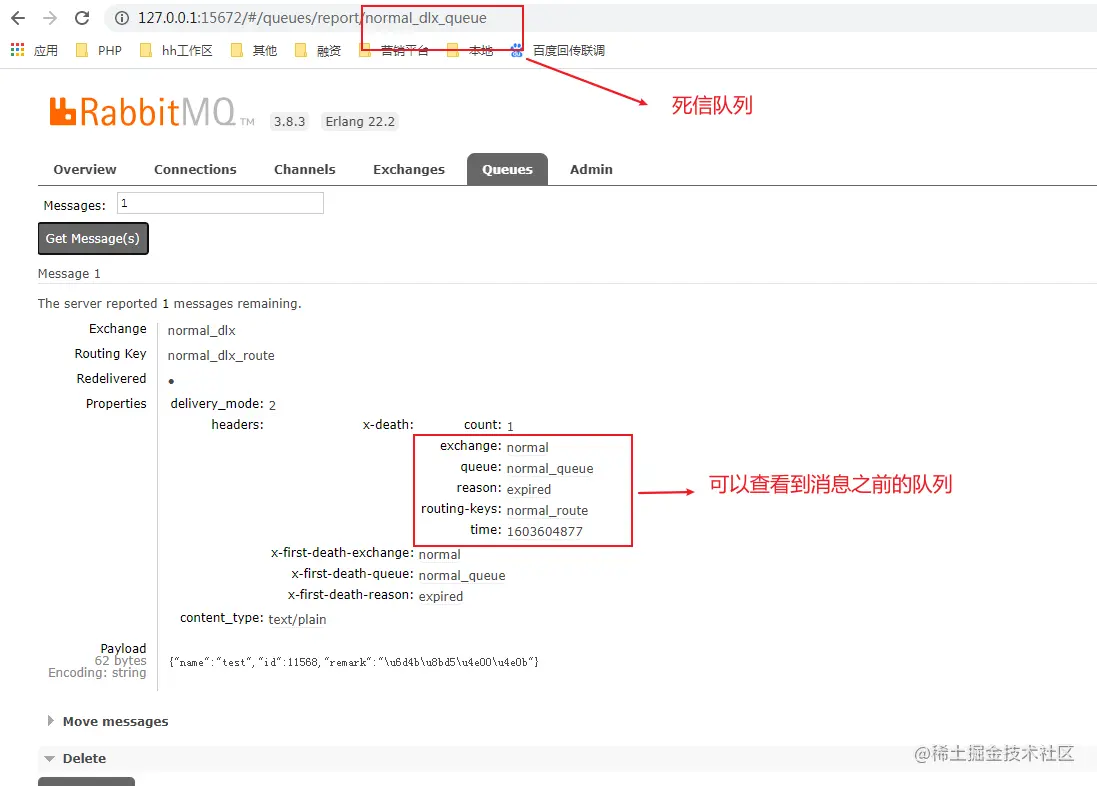This screenshot has width=1097, height=786.
Task: Click the time value 1603604877
Action: [x=544, y=531]
